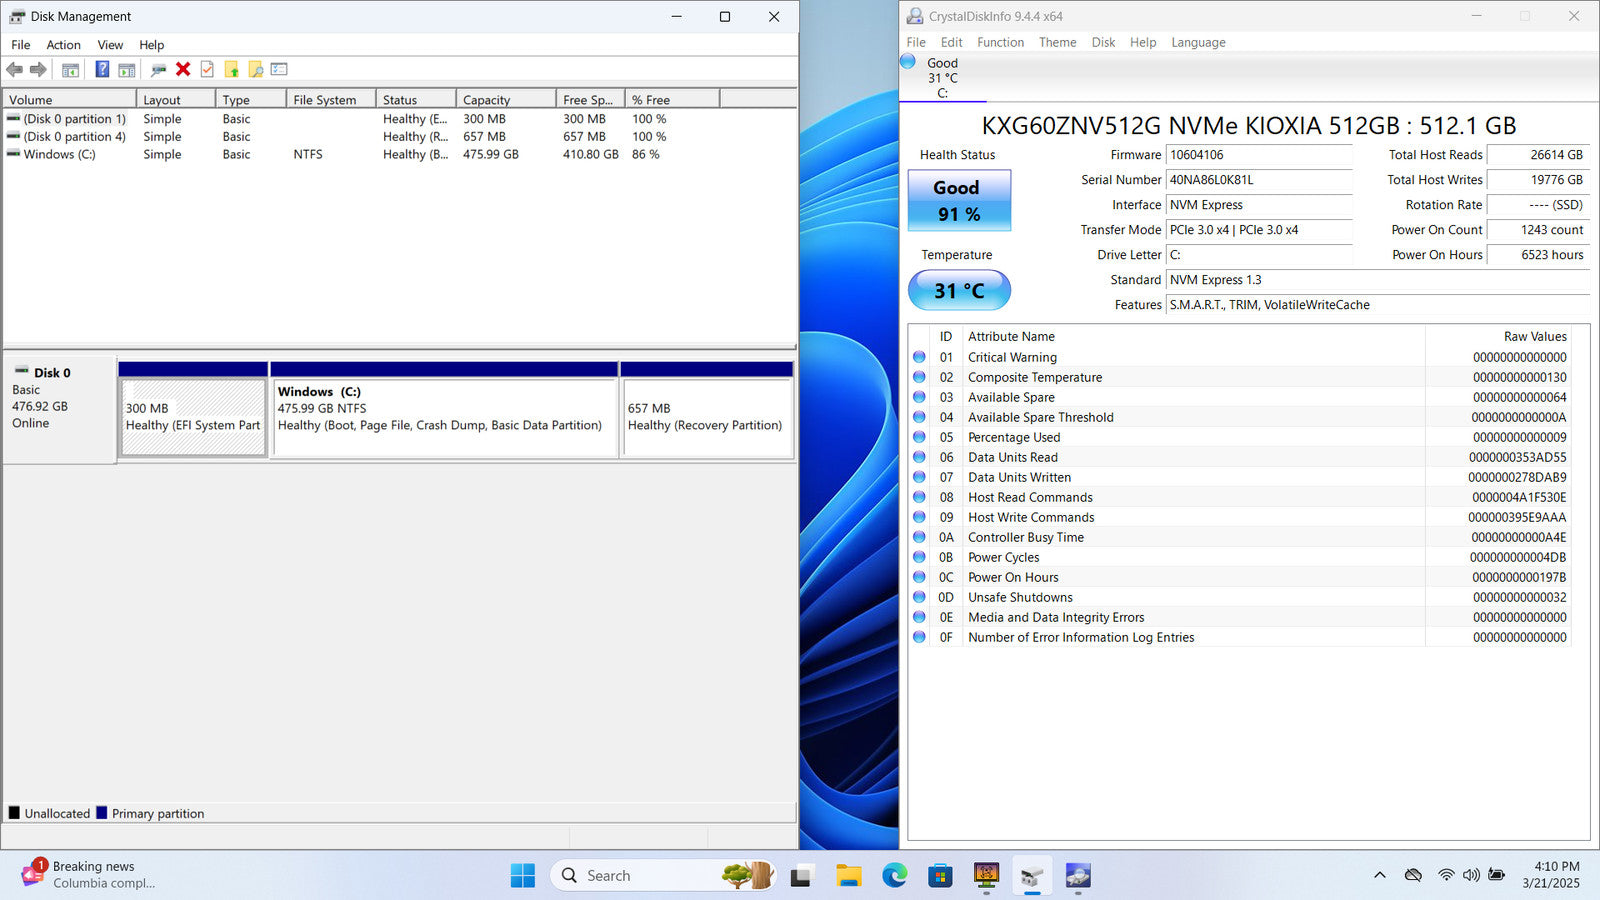Viewport: 1600px width, 900px height.
Task: Open CrystalDiskInfo Language menu
Action: point(1198,42)
